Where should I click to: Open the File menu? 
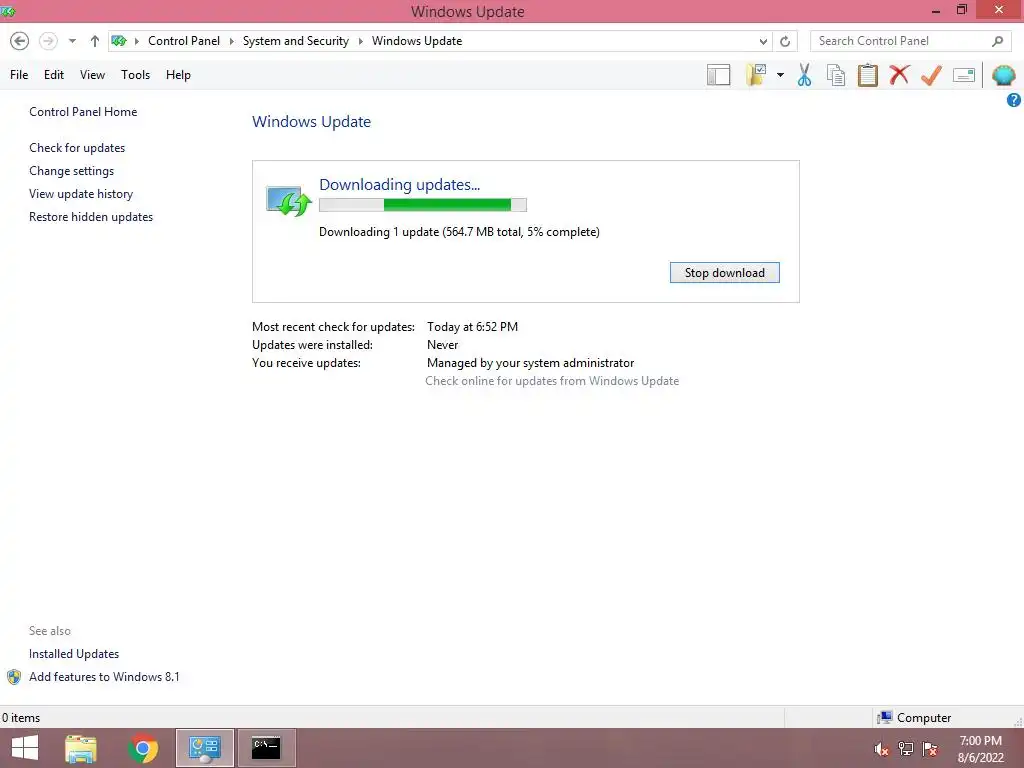[x=19, y=75]
